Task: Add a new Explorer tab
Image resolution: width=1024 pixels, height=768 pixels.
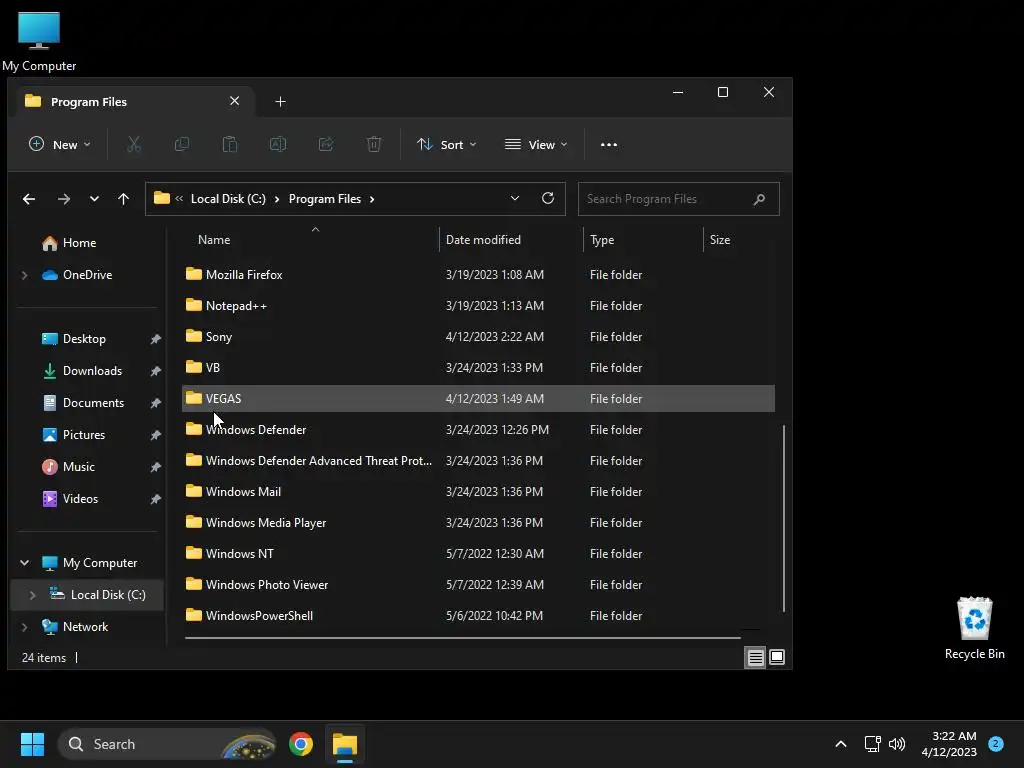Action: pyautogui.click(x=280, y=102)
